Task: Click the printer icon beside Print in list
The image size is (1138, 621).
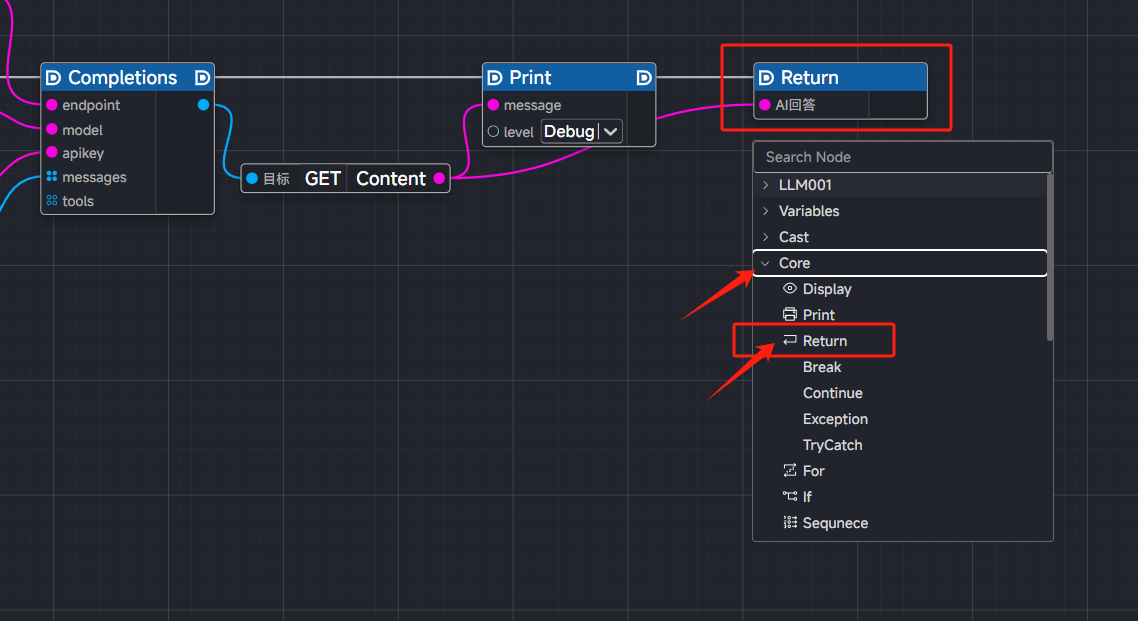Action: [790, 315]
